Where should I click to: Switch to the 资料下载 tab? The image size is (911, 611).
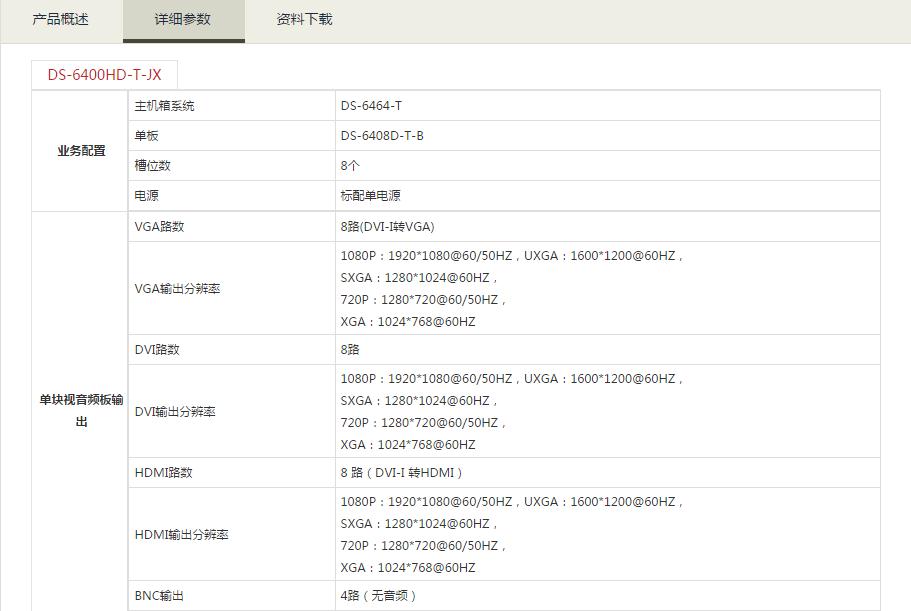304,19
